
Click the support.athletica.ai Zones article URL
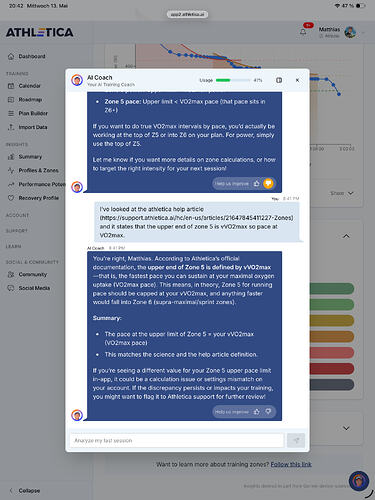tap(197, 218)
